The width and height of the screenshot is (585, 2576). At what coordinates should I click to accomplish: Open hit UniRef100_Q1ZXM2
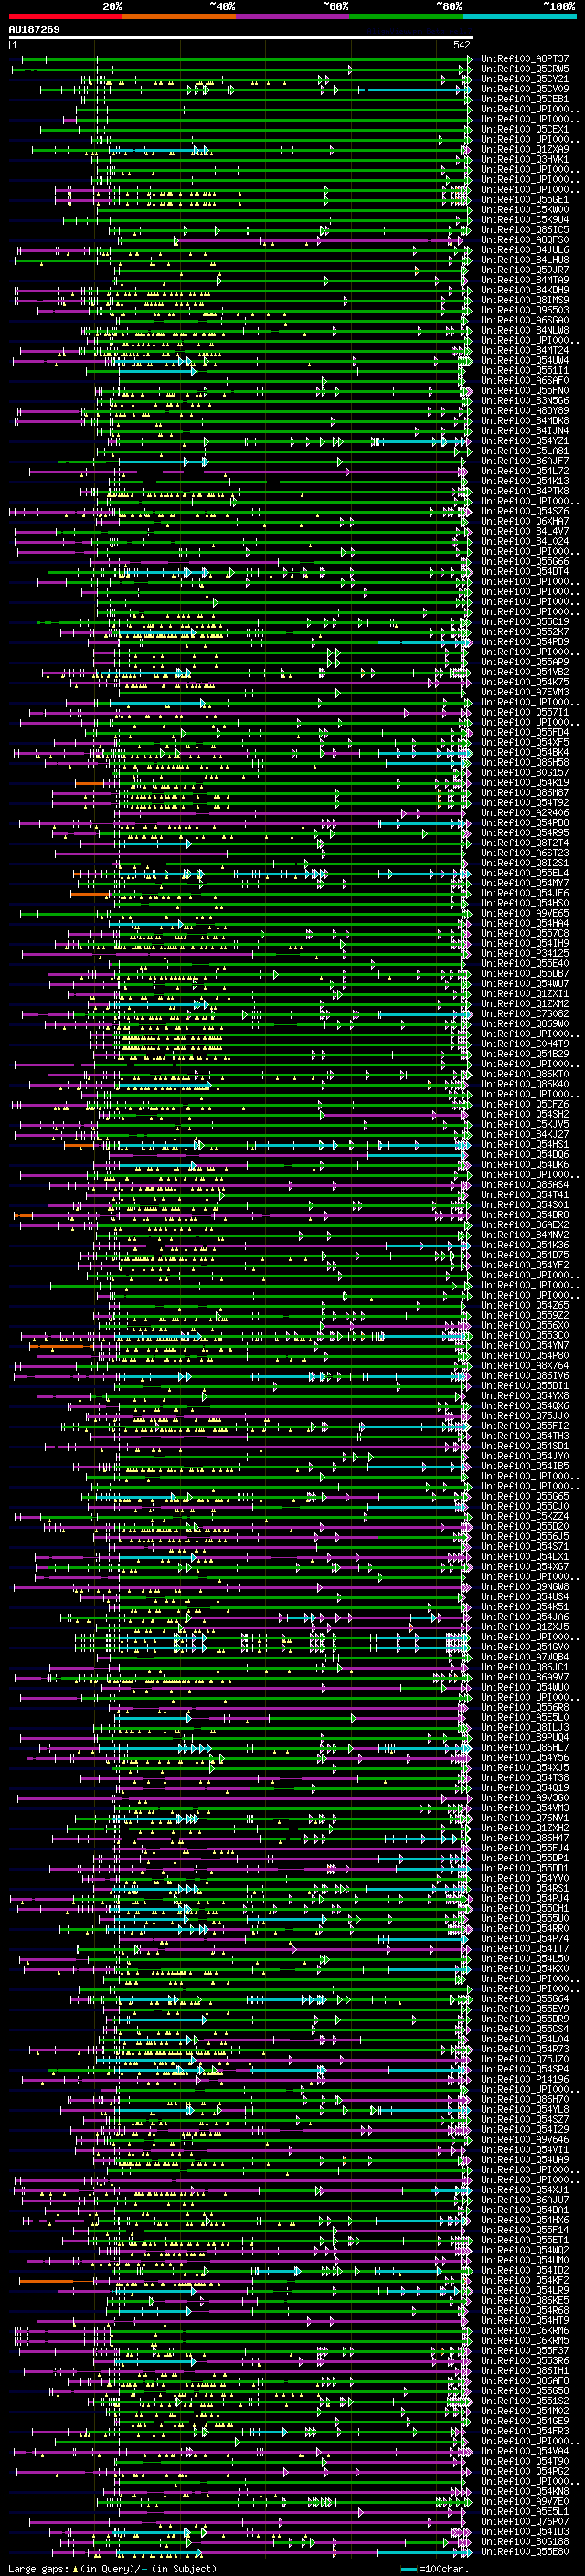point(525,1004)
